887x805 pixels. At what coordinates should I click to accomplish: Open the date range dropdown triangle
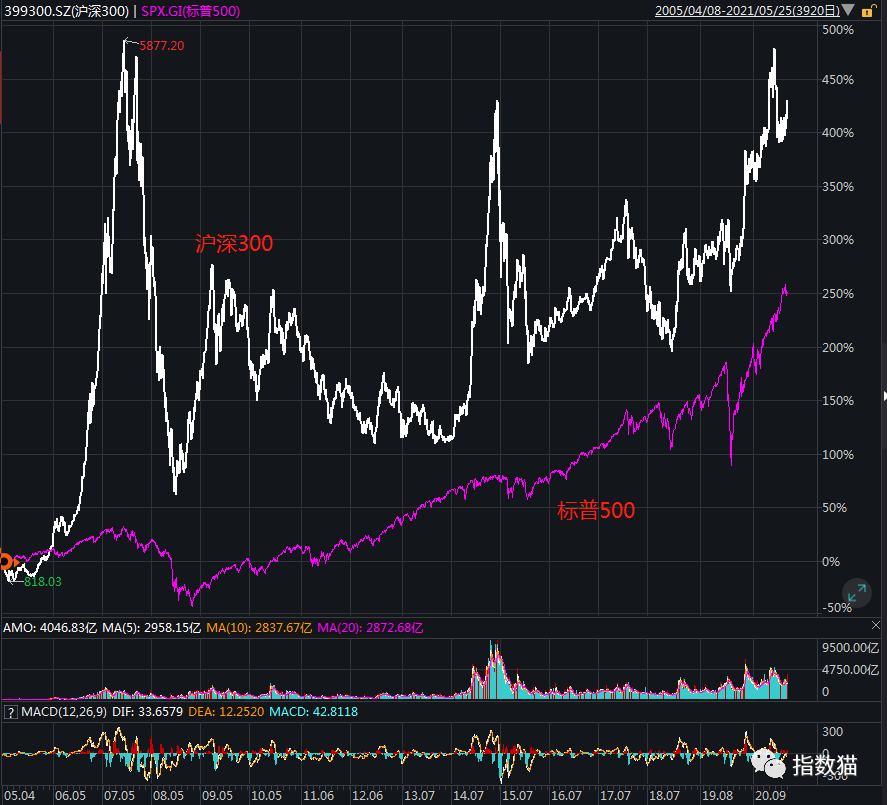tap(849, 10)
